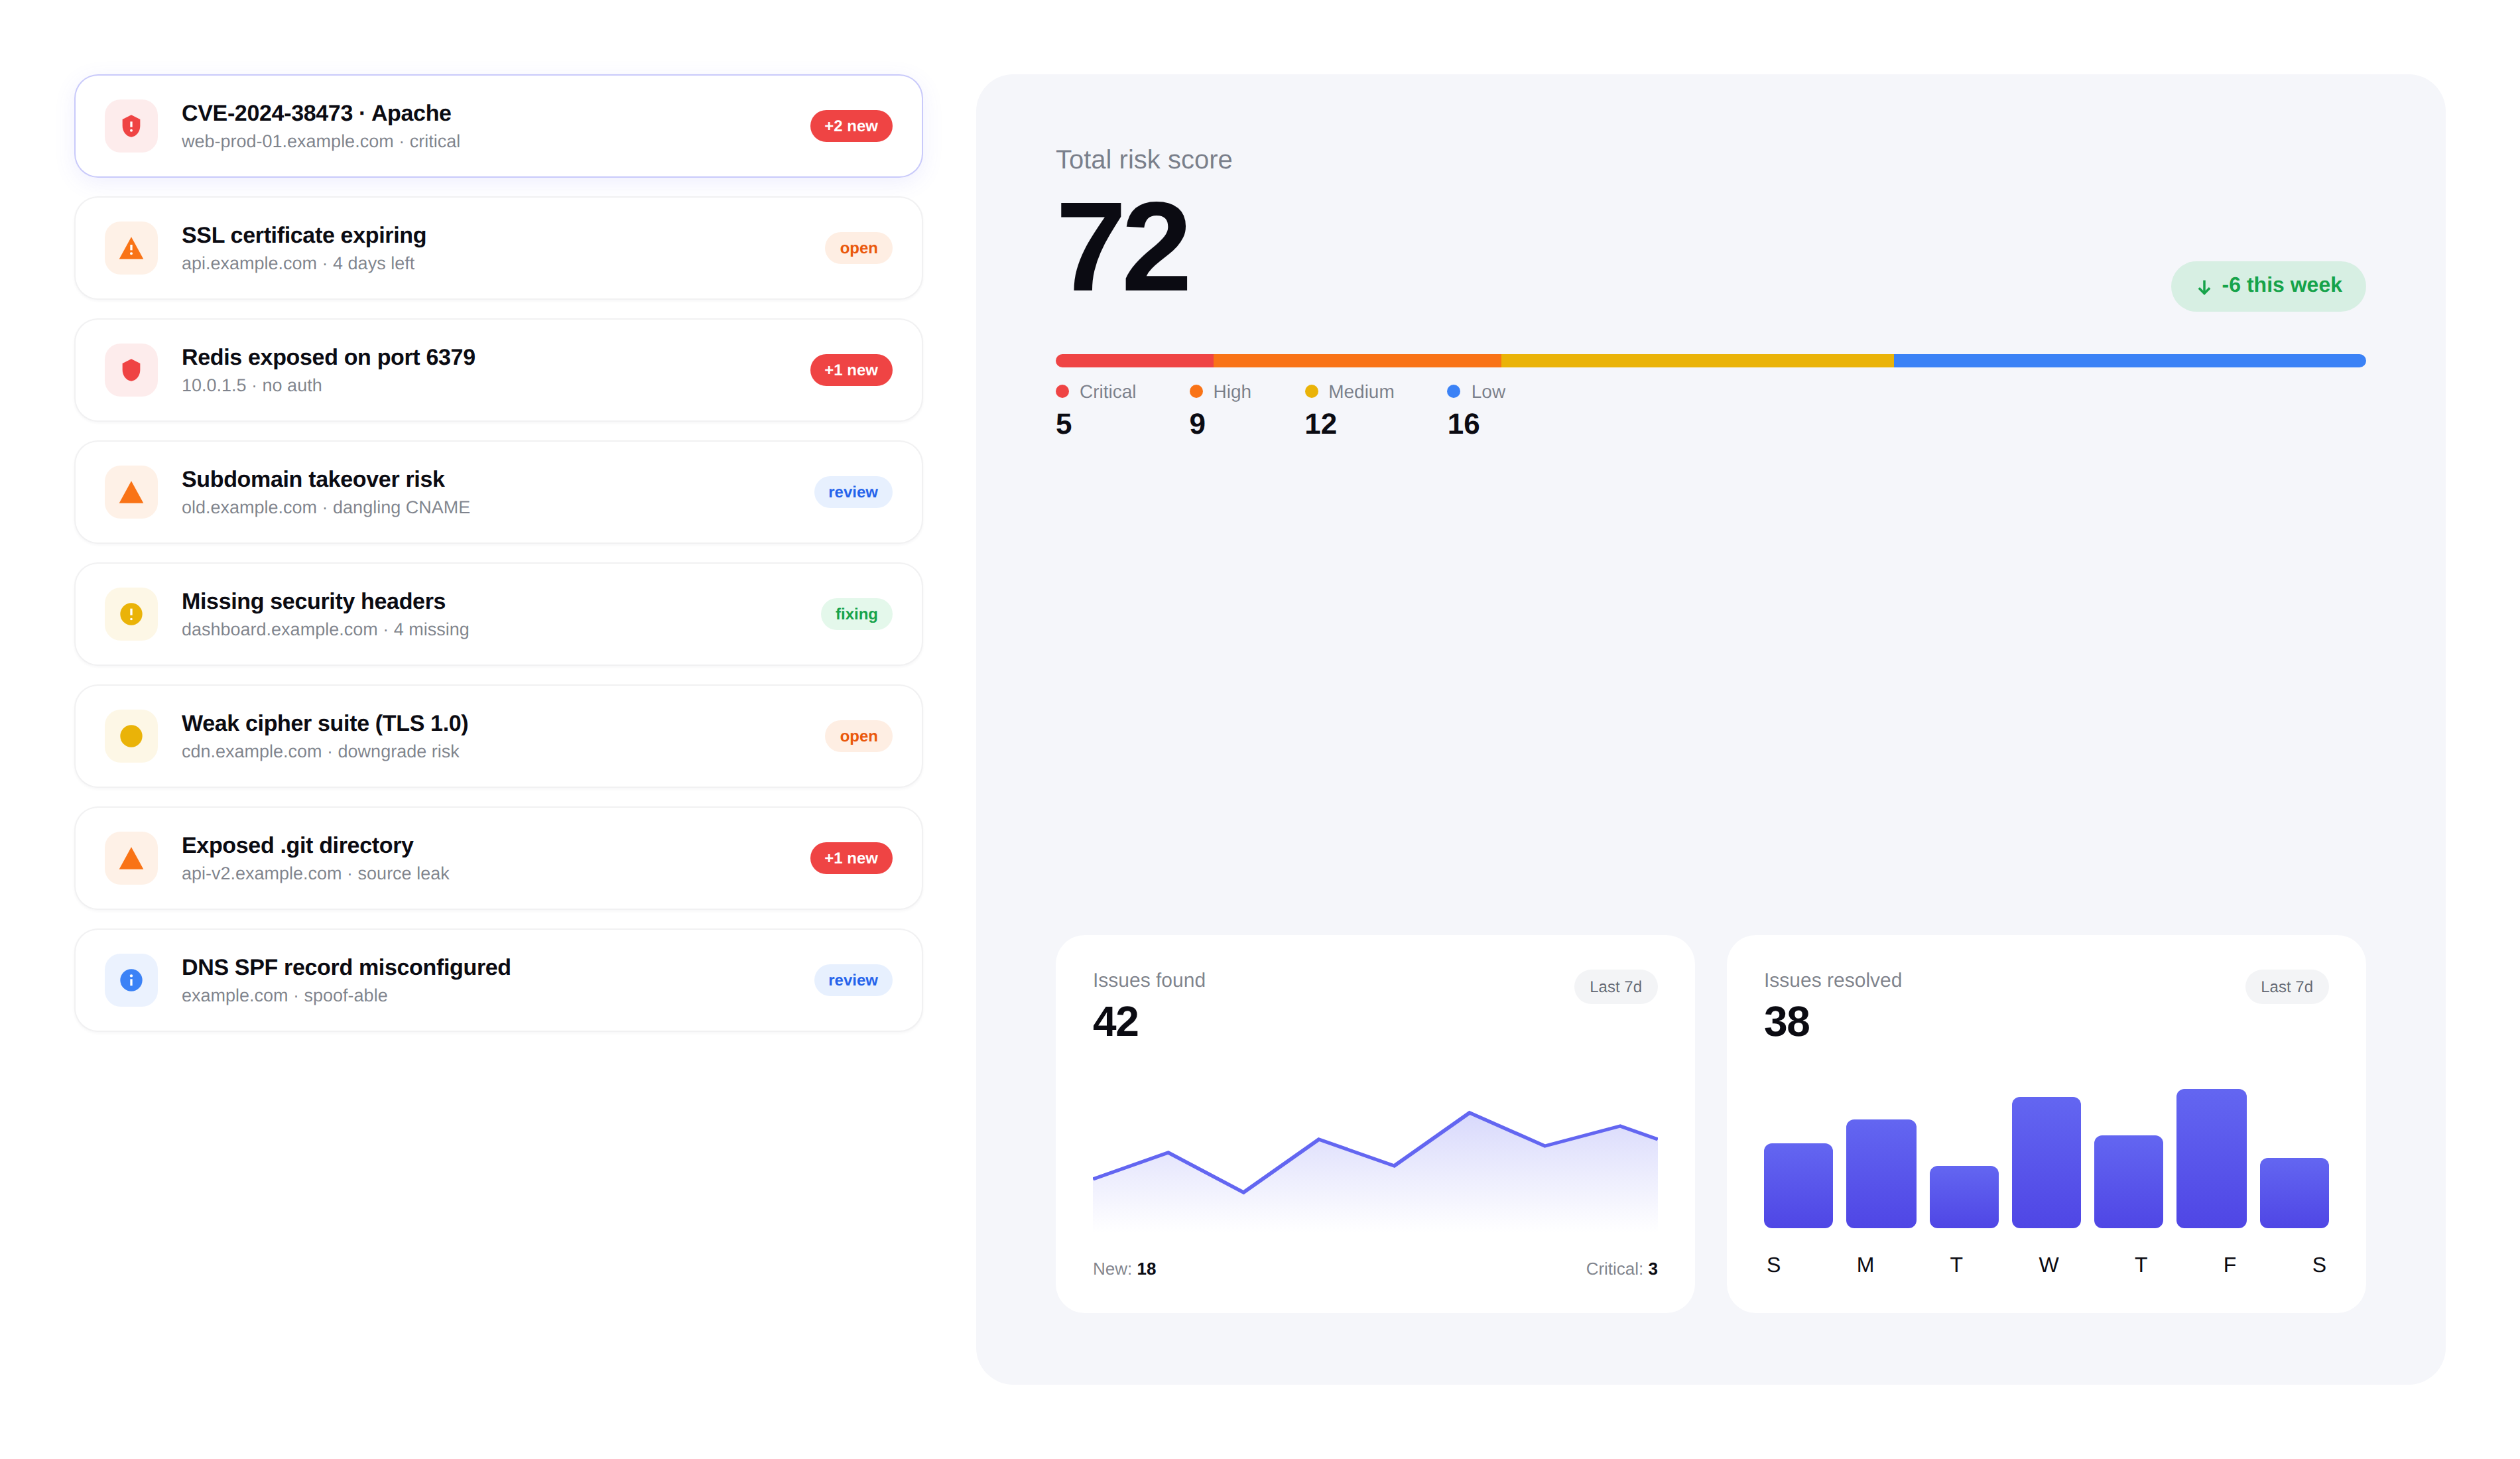Image resolution: width=2520 pixels, height=1459 pixels.
Task: Click the yellow circle icon for Weak cipher
Action: tap(131, 736)
